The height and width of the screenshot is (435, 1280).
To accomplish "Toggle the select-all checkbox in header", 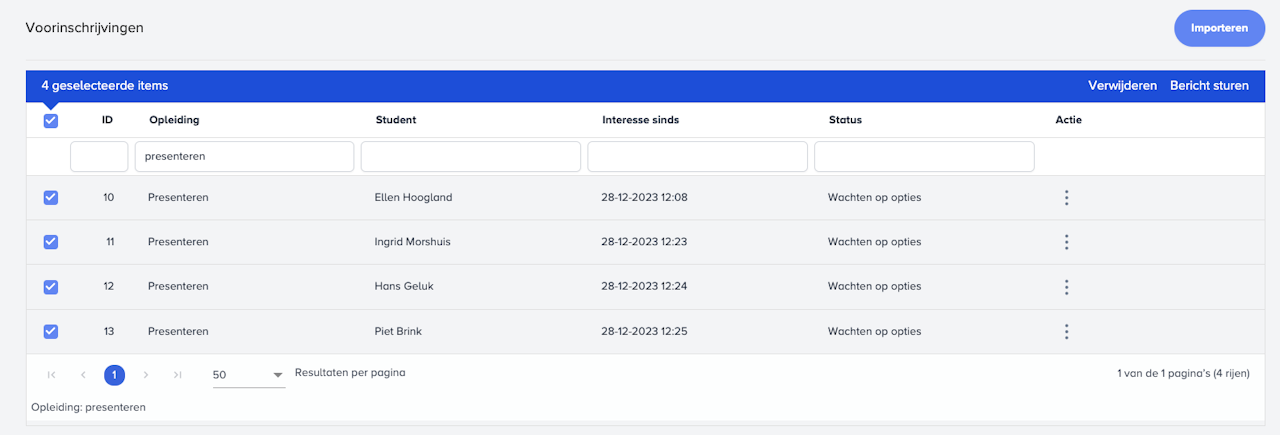I will (51, 121).
